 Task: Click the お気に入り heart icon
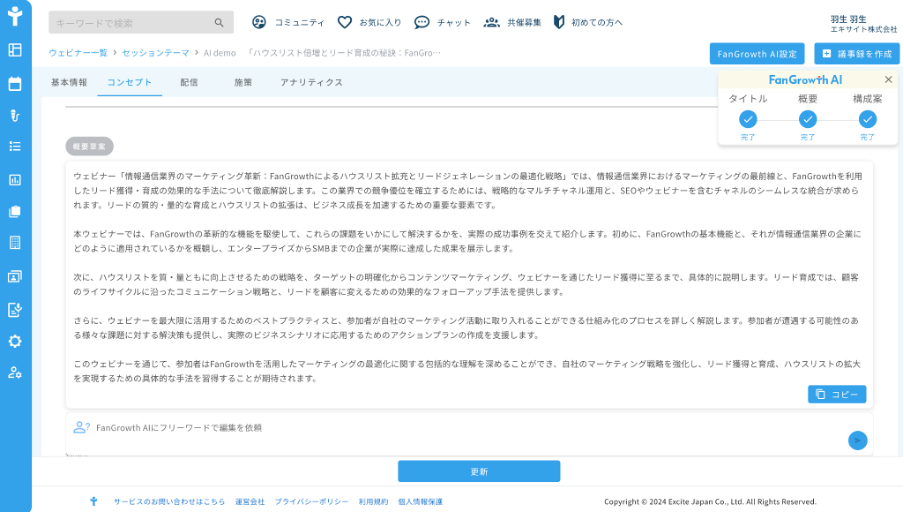click(344, 22)
